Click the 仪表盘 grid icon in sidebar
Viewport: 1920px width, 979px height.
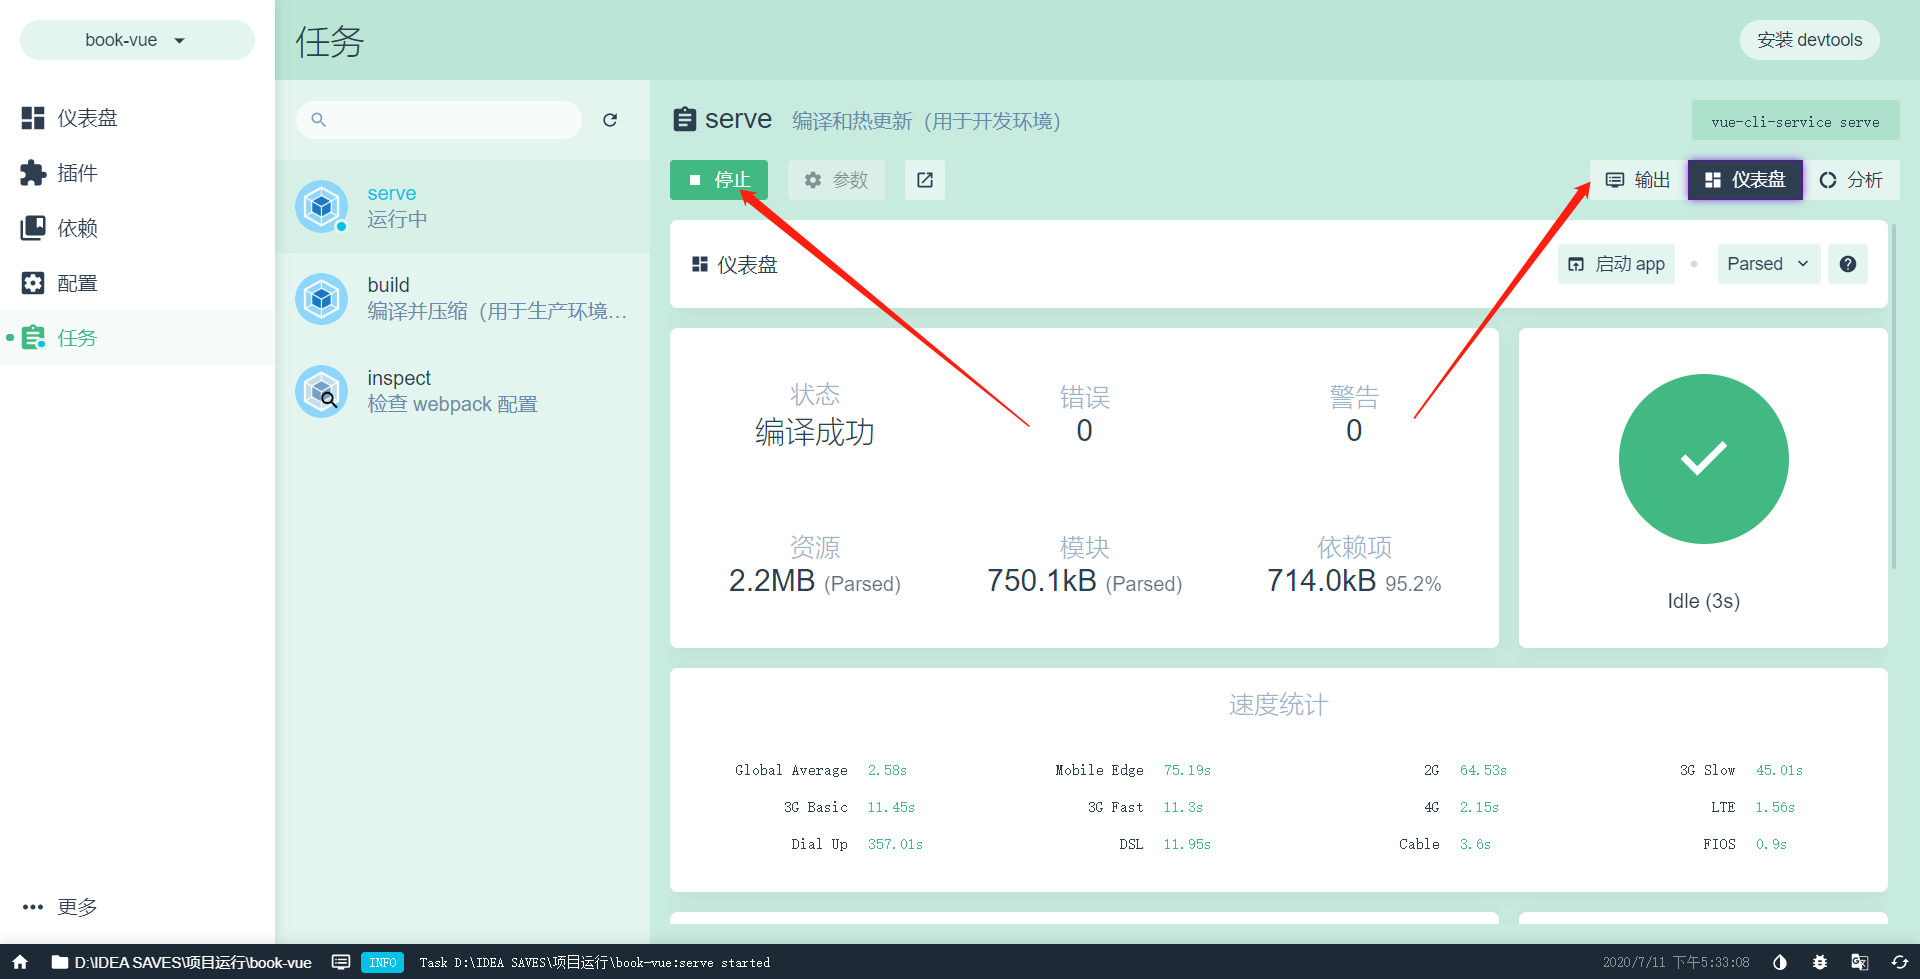point(33,118)
